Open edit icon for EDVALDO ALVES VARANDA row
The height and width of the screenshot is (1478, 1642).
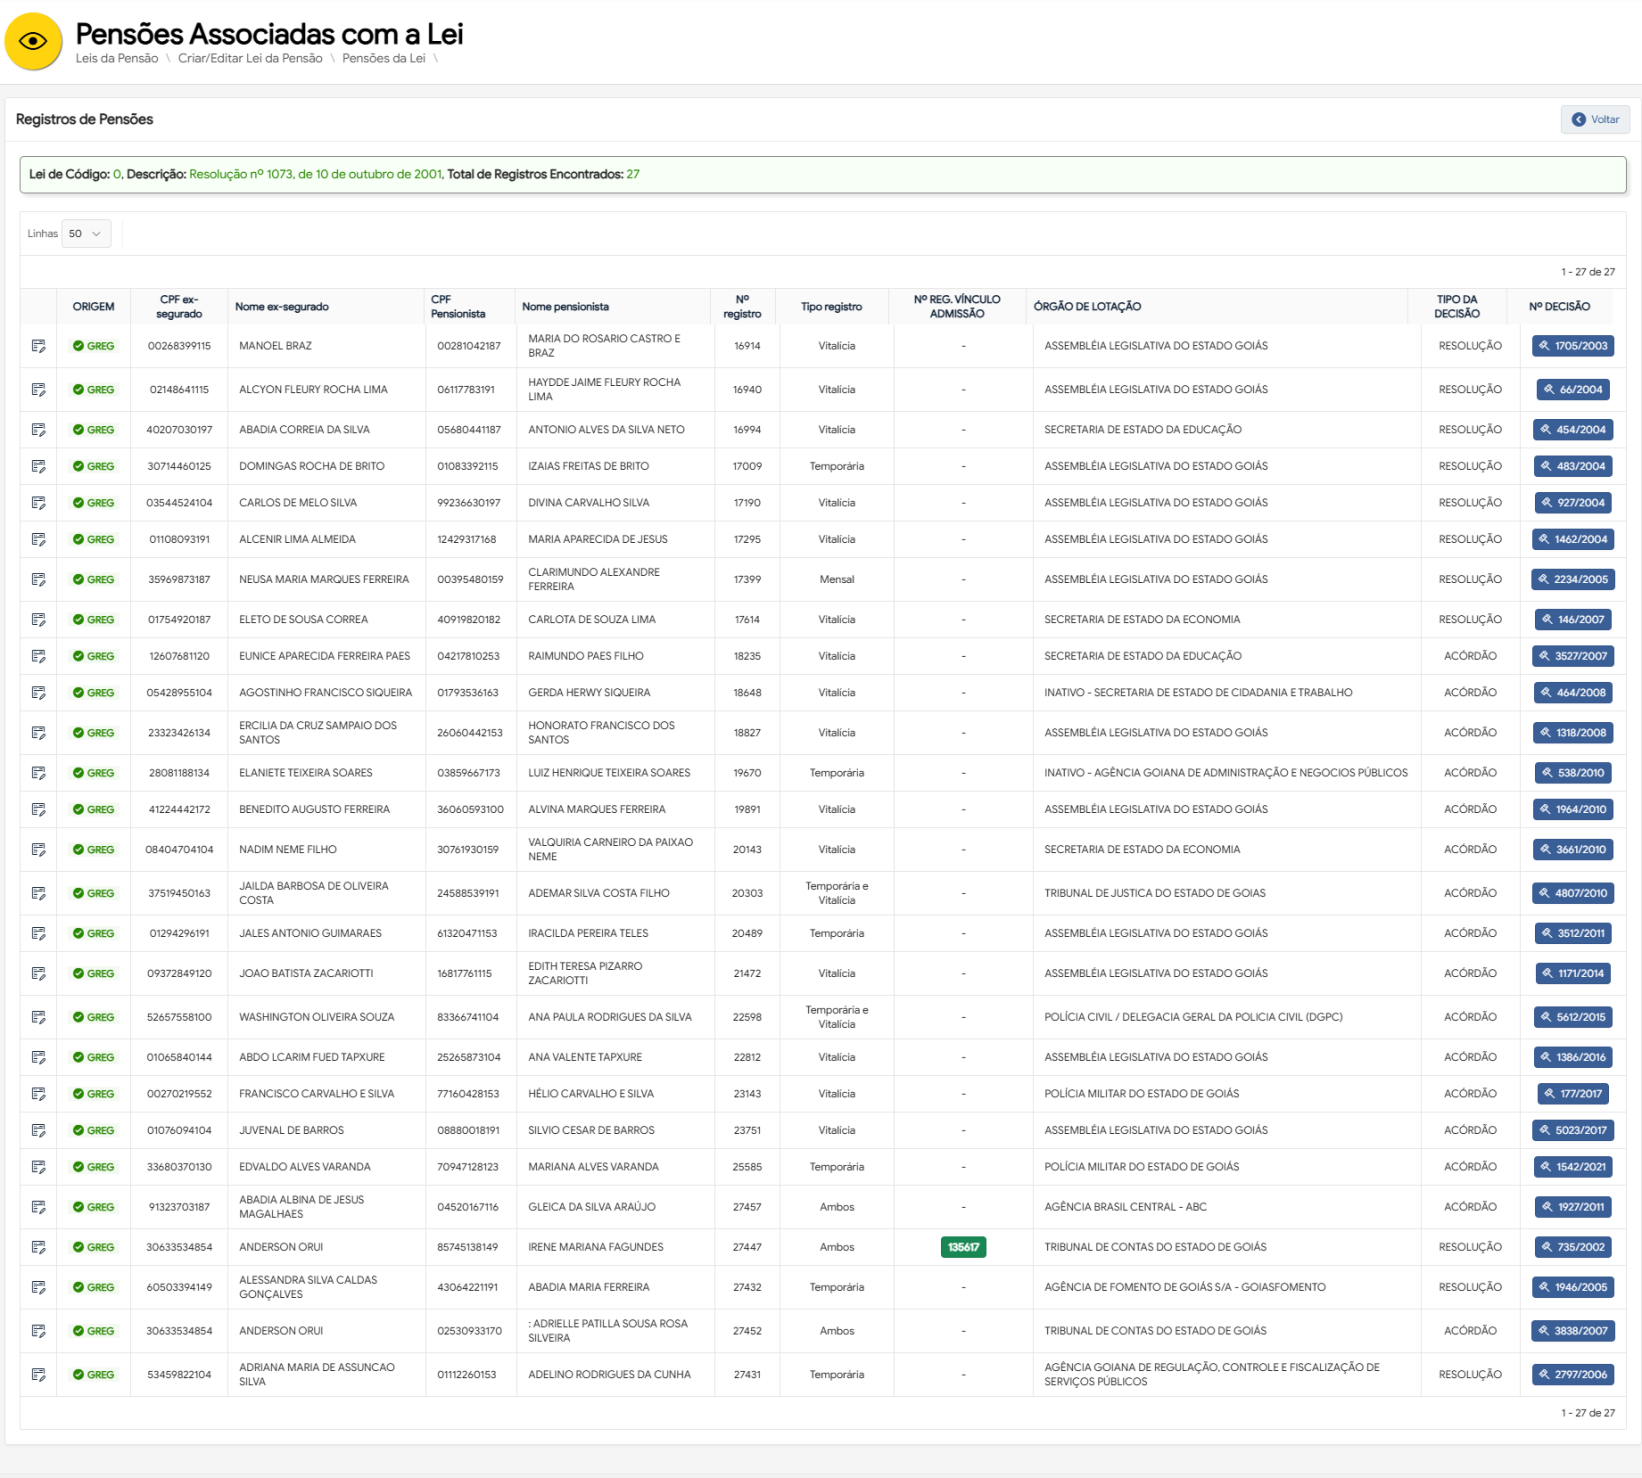coord(39,1167)
